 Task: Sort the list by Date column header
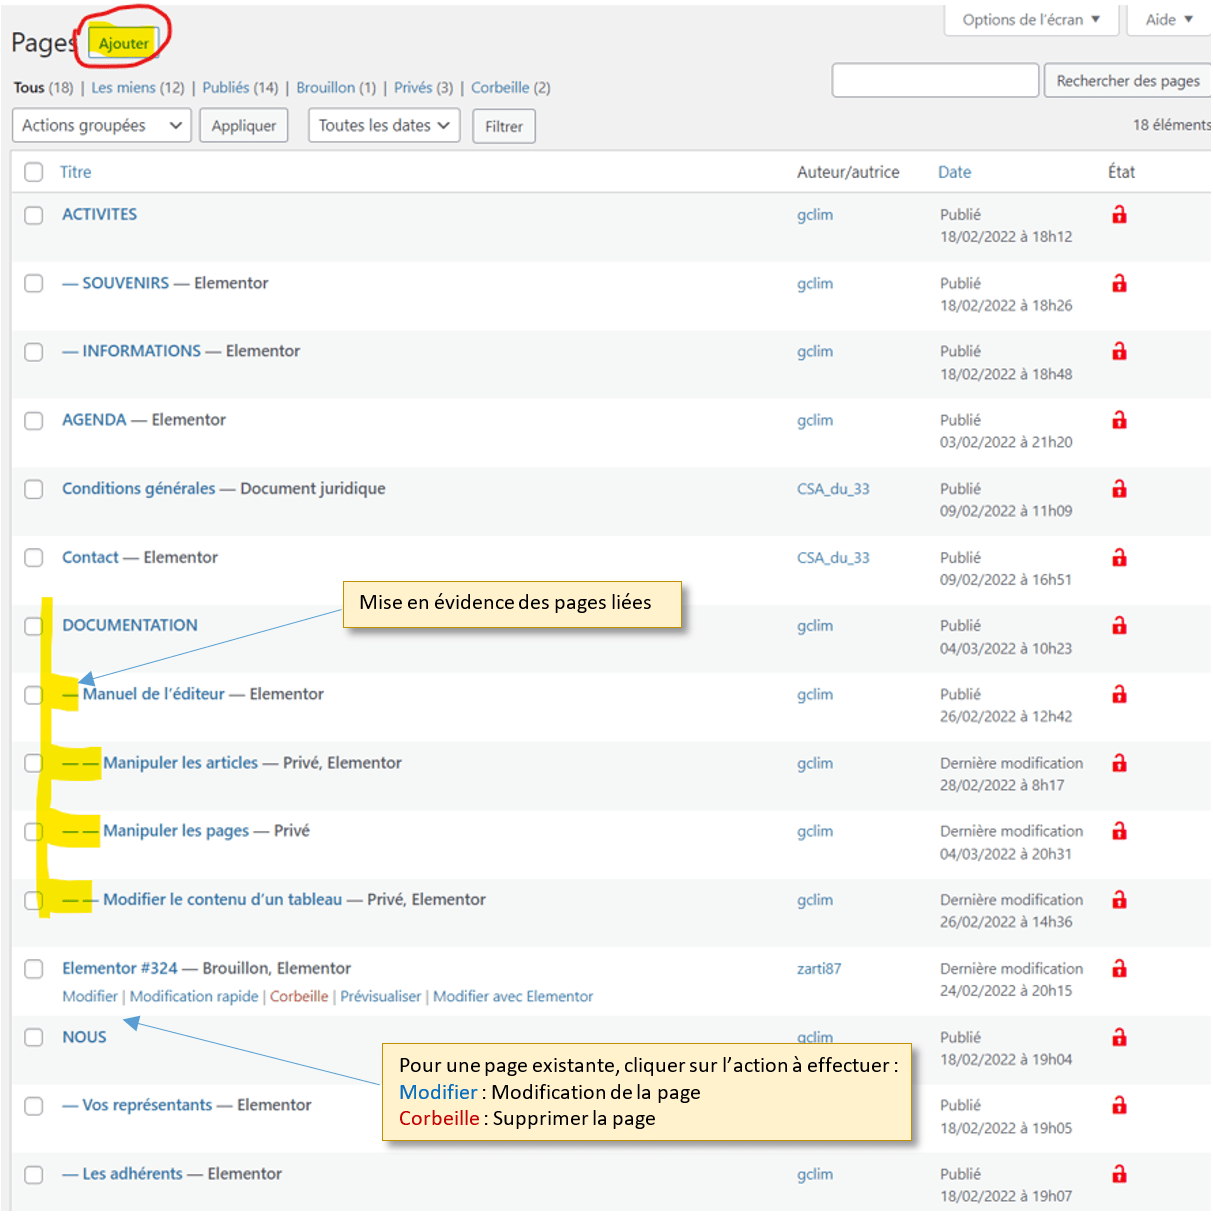point(954,172)
